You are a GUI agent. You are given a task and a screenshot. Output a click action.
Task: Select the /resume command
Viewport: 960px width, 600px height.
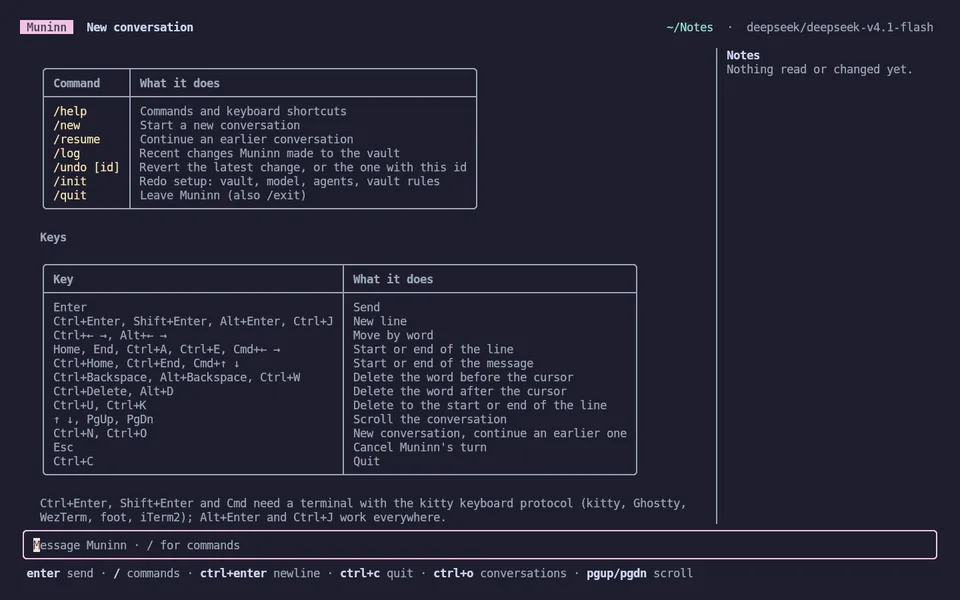click(77, 139)
